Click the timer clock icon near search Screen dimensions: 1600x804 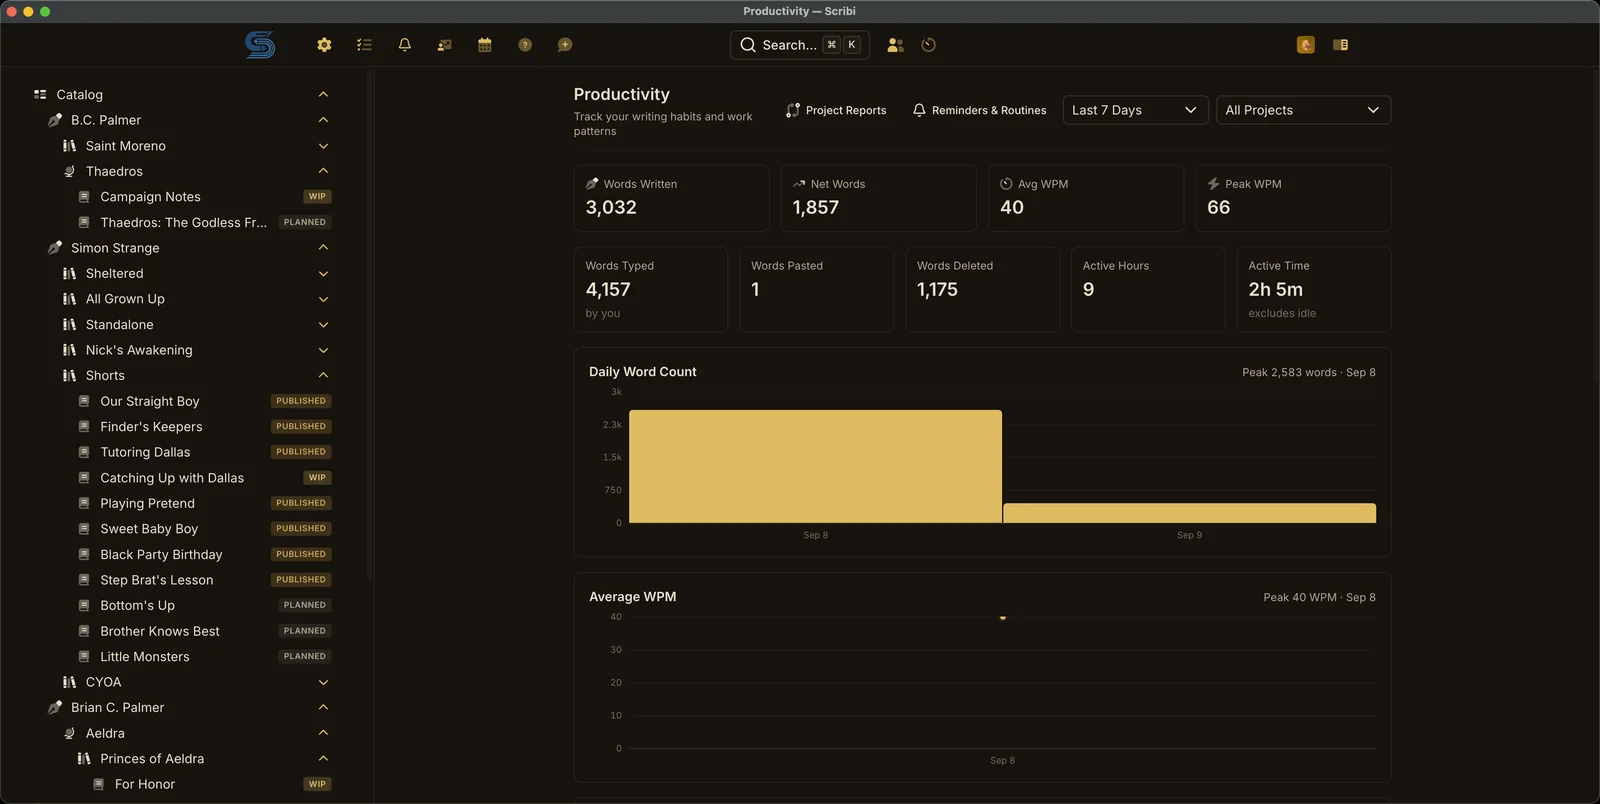click(929, 45)
